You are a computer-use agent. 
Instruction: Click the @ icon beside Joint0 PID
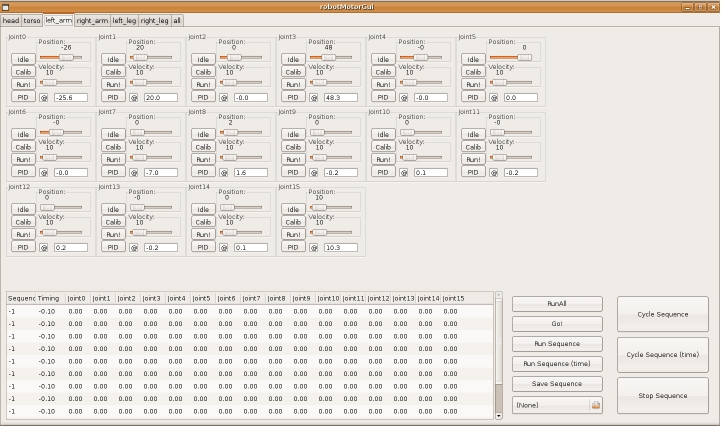[43, 97]
